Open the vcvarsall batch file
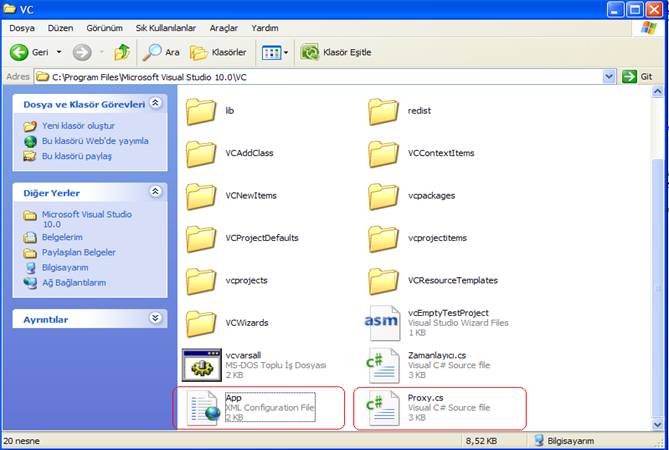The width and height of the screenshot is (669, 450). (202, 365)
